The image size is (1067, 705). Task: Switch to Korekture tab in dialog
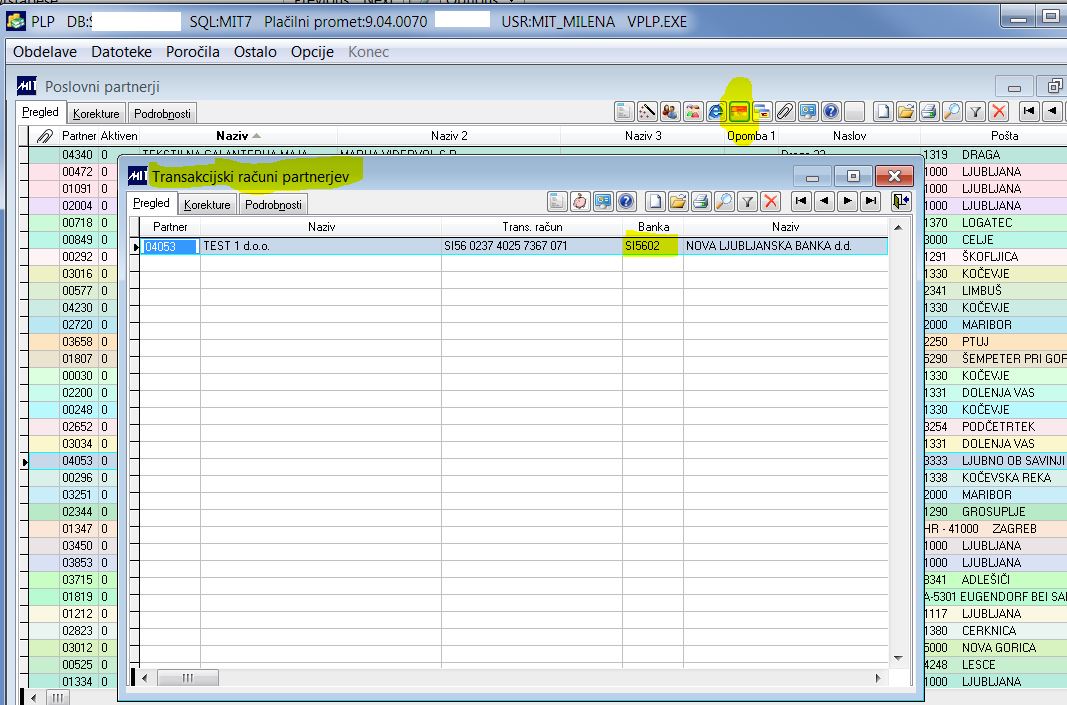click(207, 204)
